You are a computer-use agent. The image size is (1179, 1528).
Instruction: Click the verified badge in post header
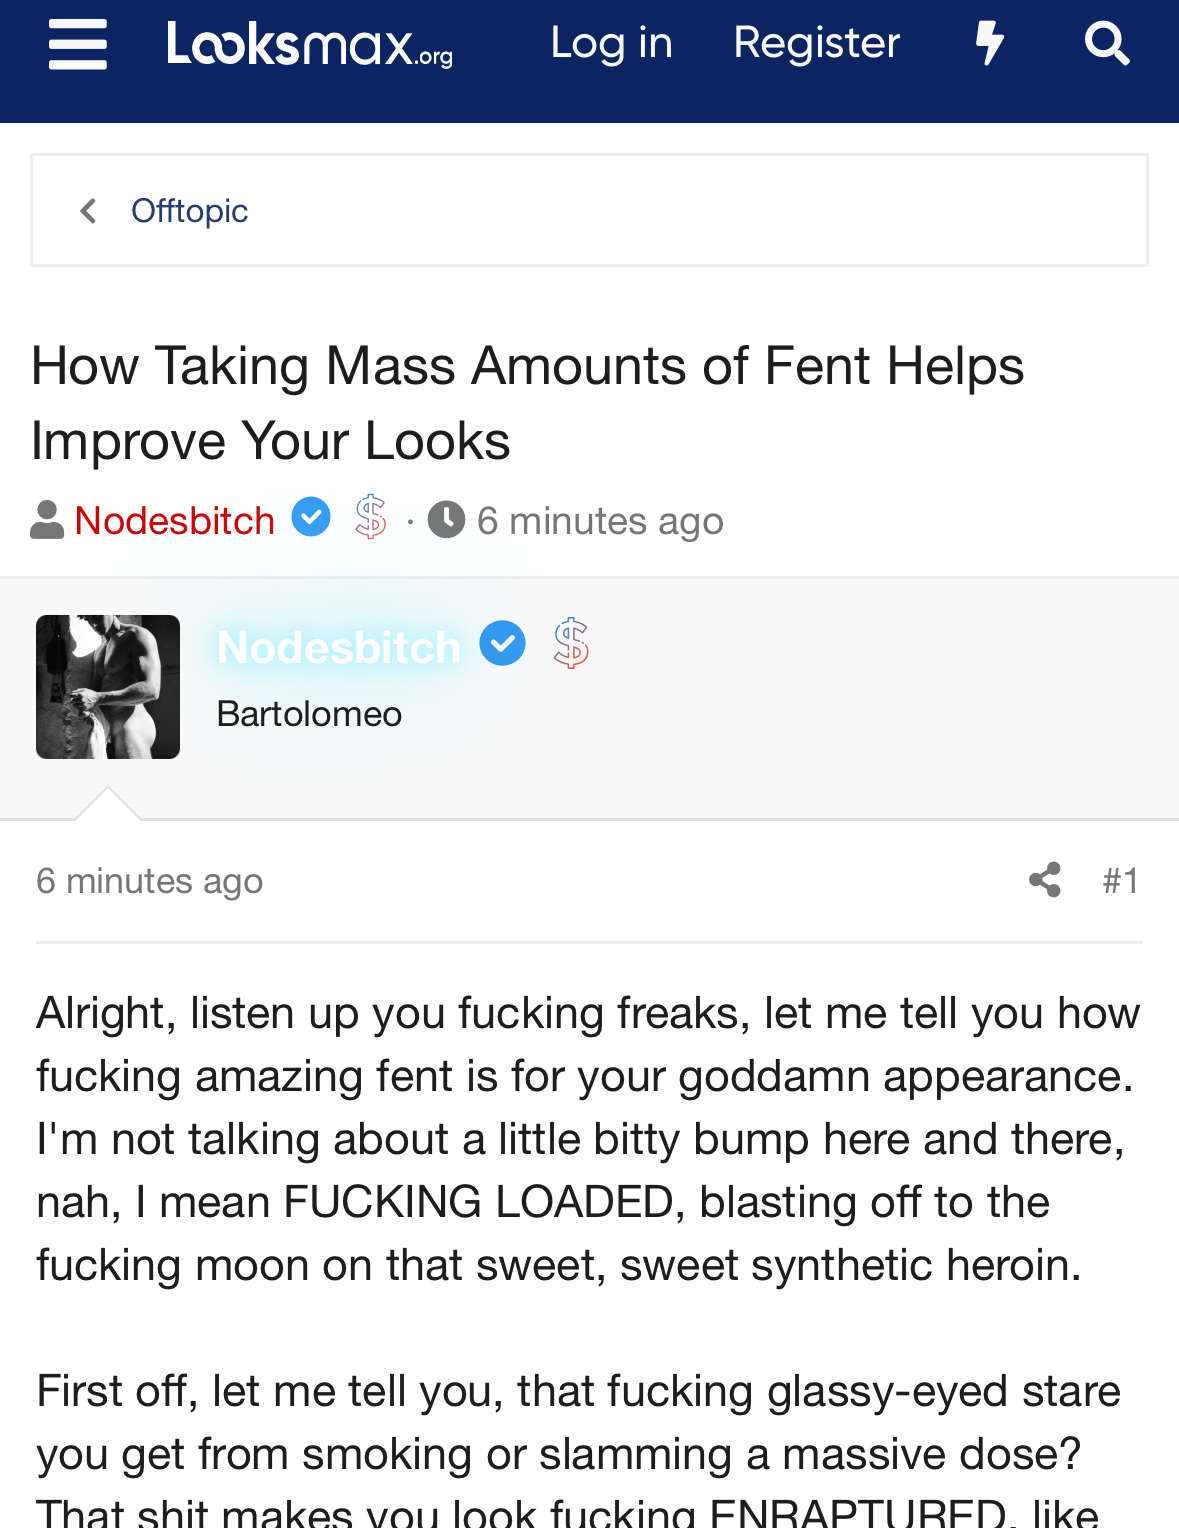[x=502, y=643]
